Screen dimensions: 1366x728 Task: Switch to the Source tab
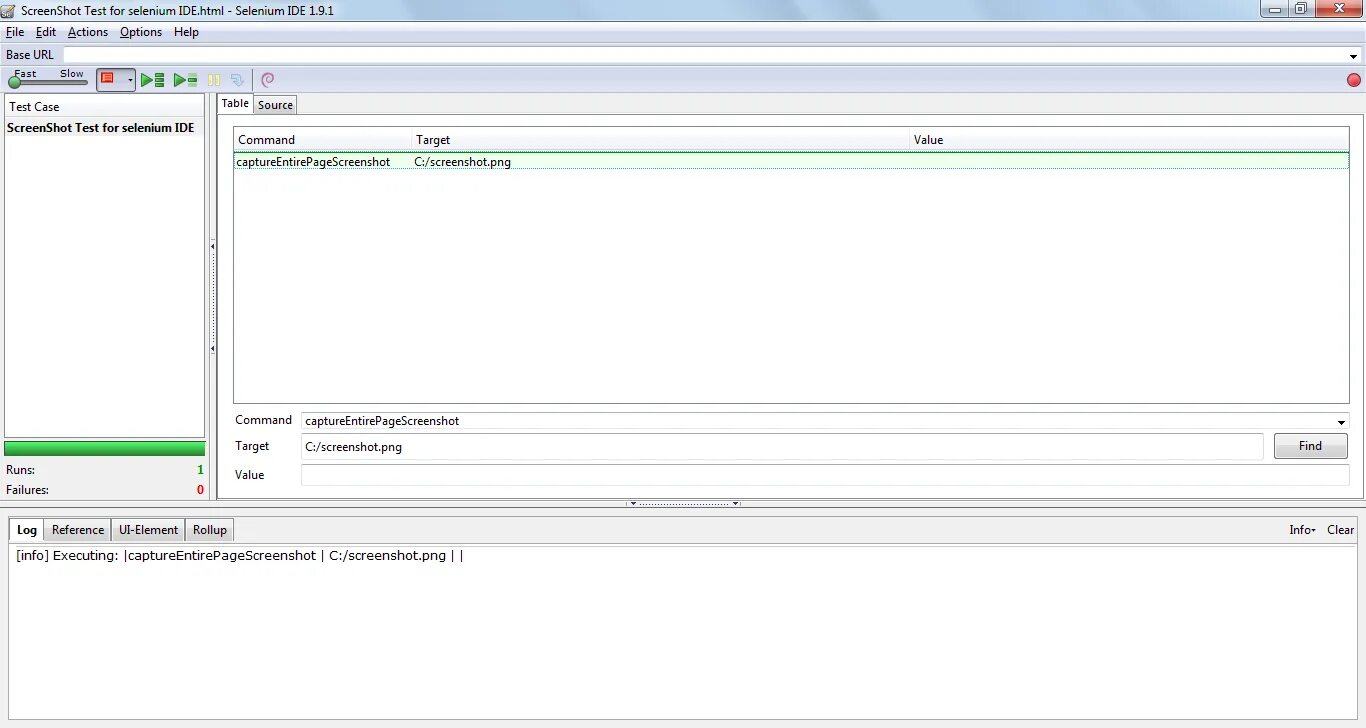tap(275, 105)
